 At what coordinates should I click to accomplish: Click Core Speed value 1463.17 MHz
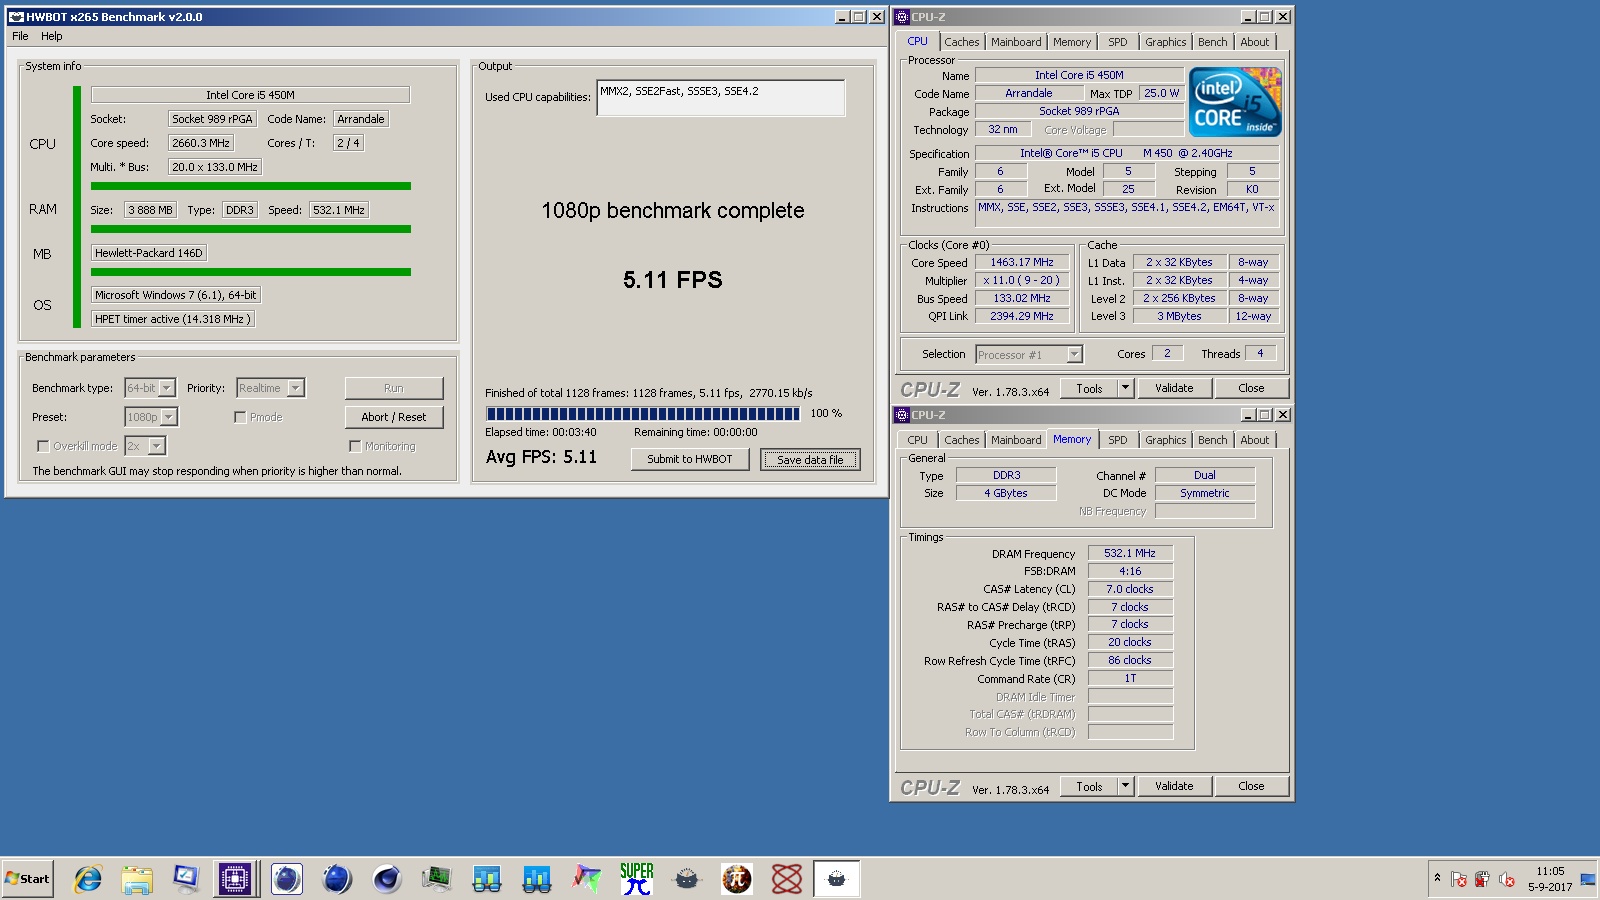pyautogui.click(x=1022, y=262)
